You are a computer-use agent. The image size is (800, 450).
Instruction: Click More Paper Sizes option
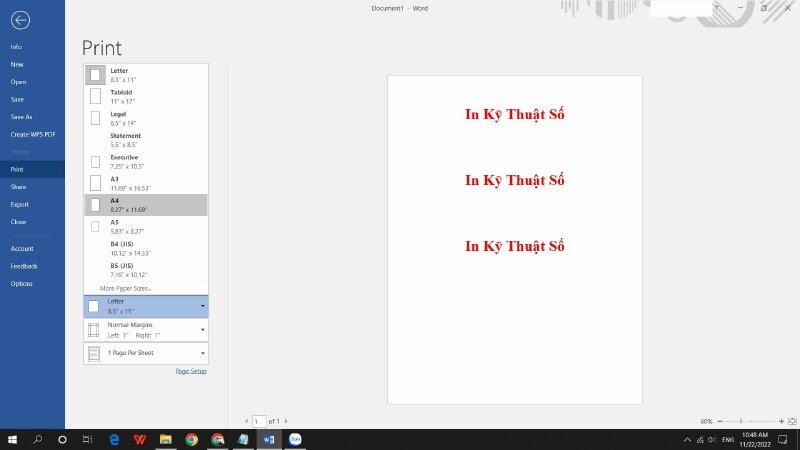tap(125, 288)
